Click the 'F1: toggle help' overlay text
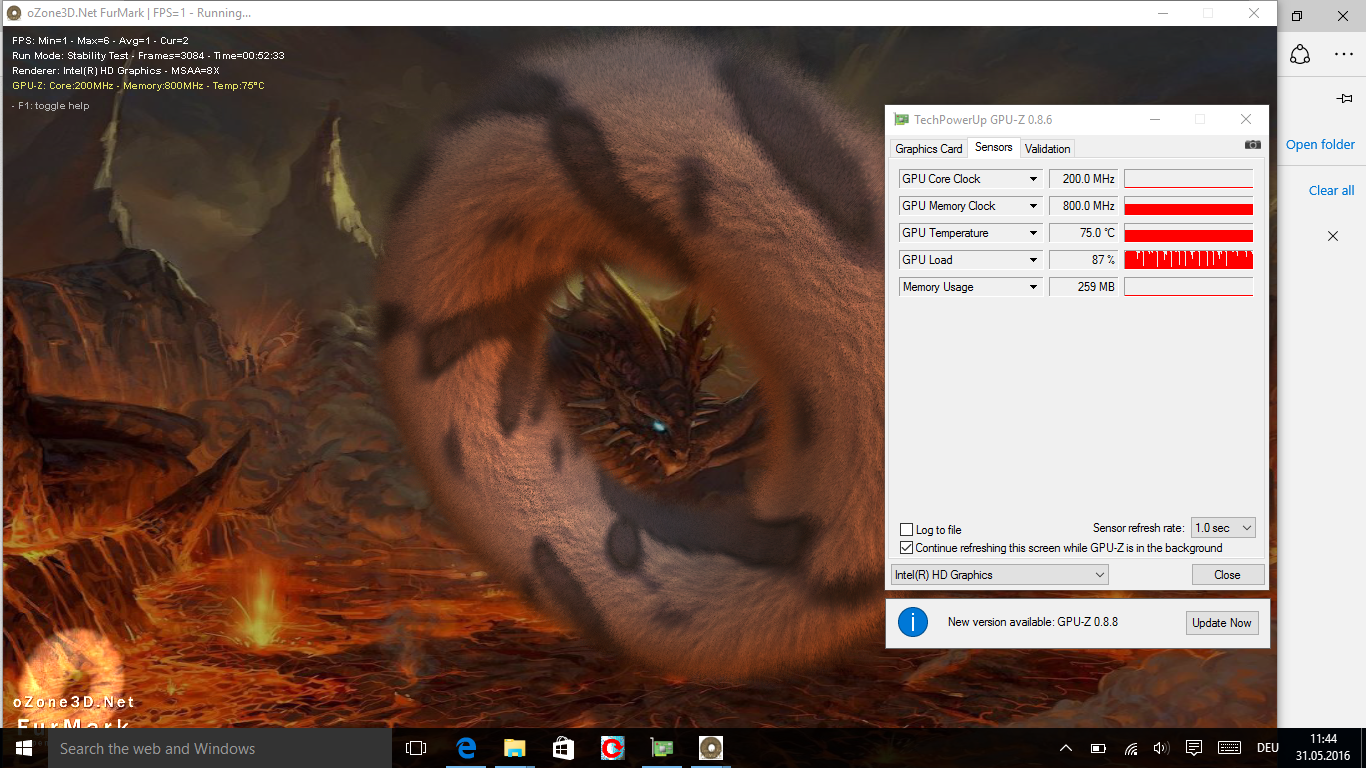The width and height of the screenshot is (1366, 768). click(51, 106)
